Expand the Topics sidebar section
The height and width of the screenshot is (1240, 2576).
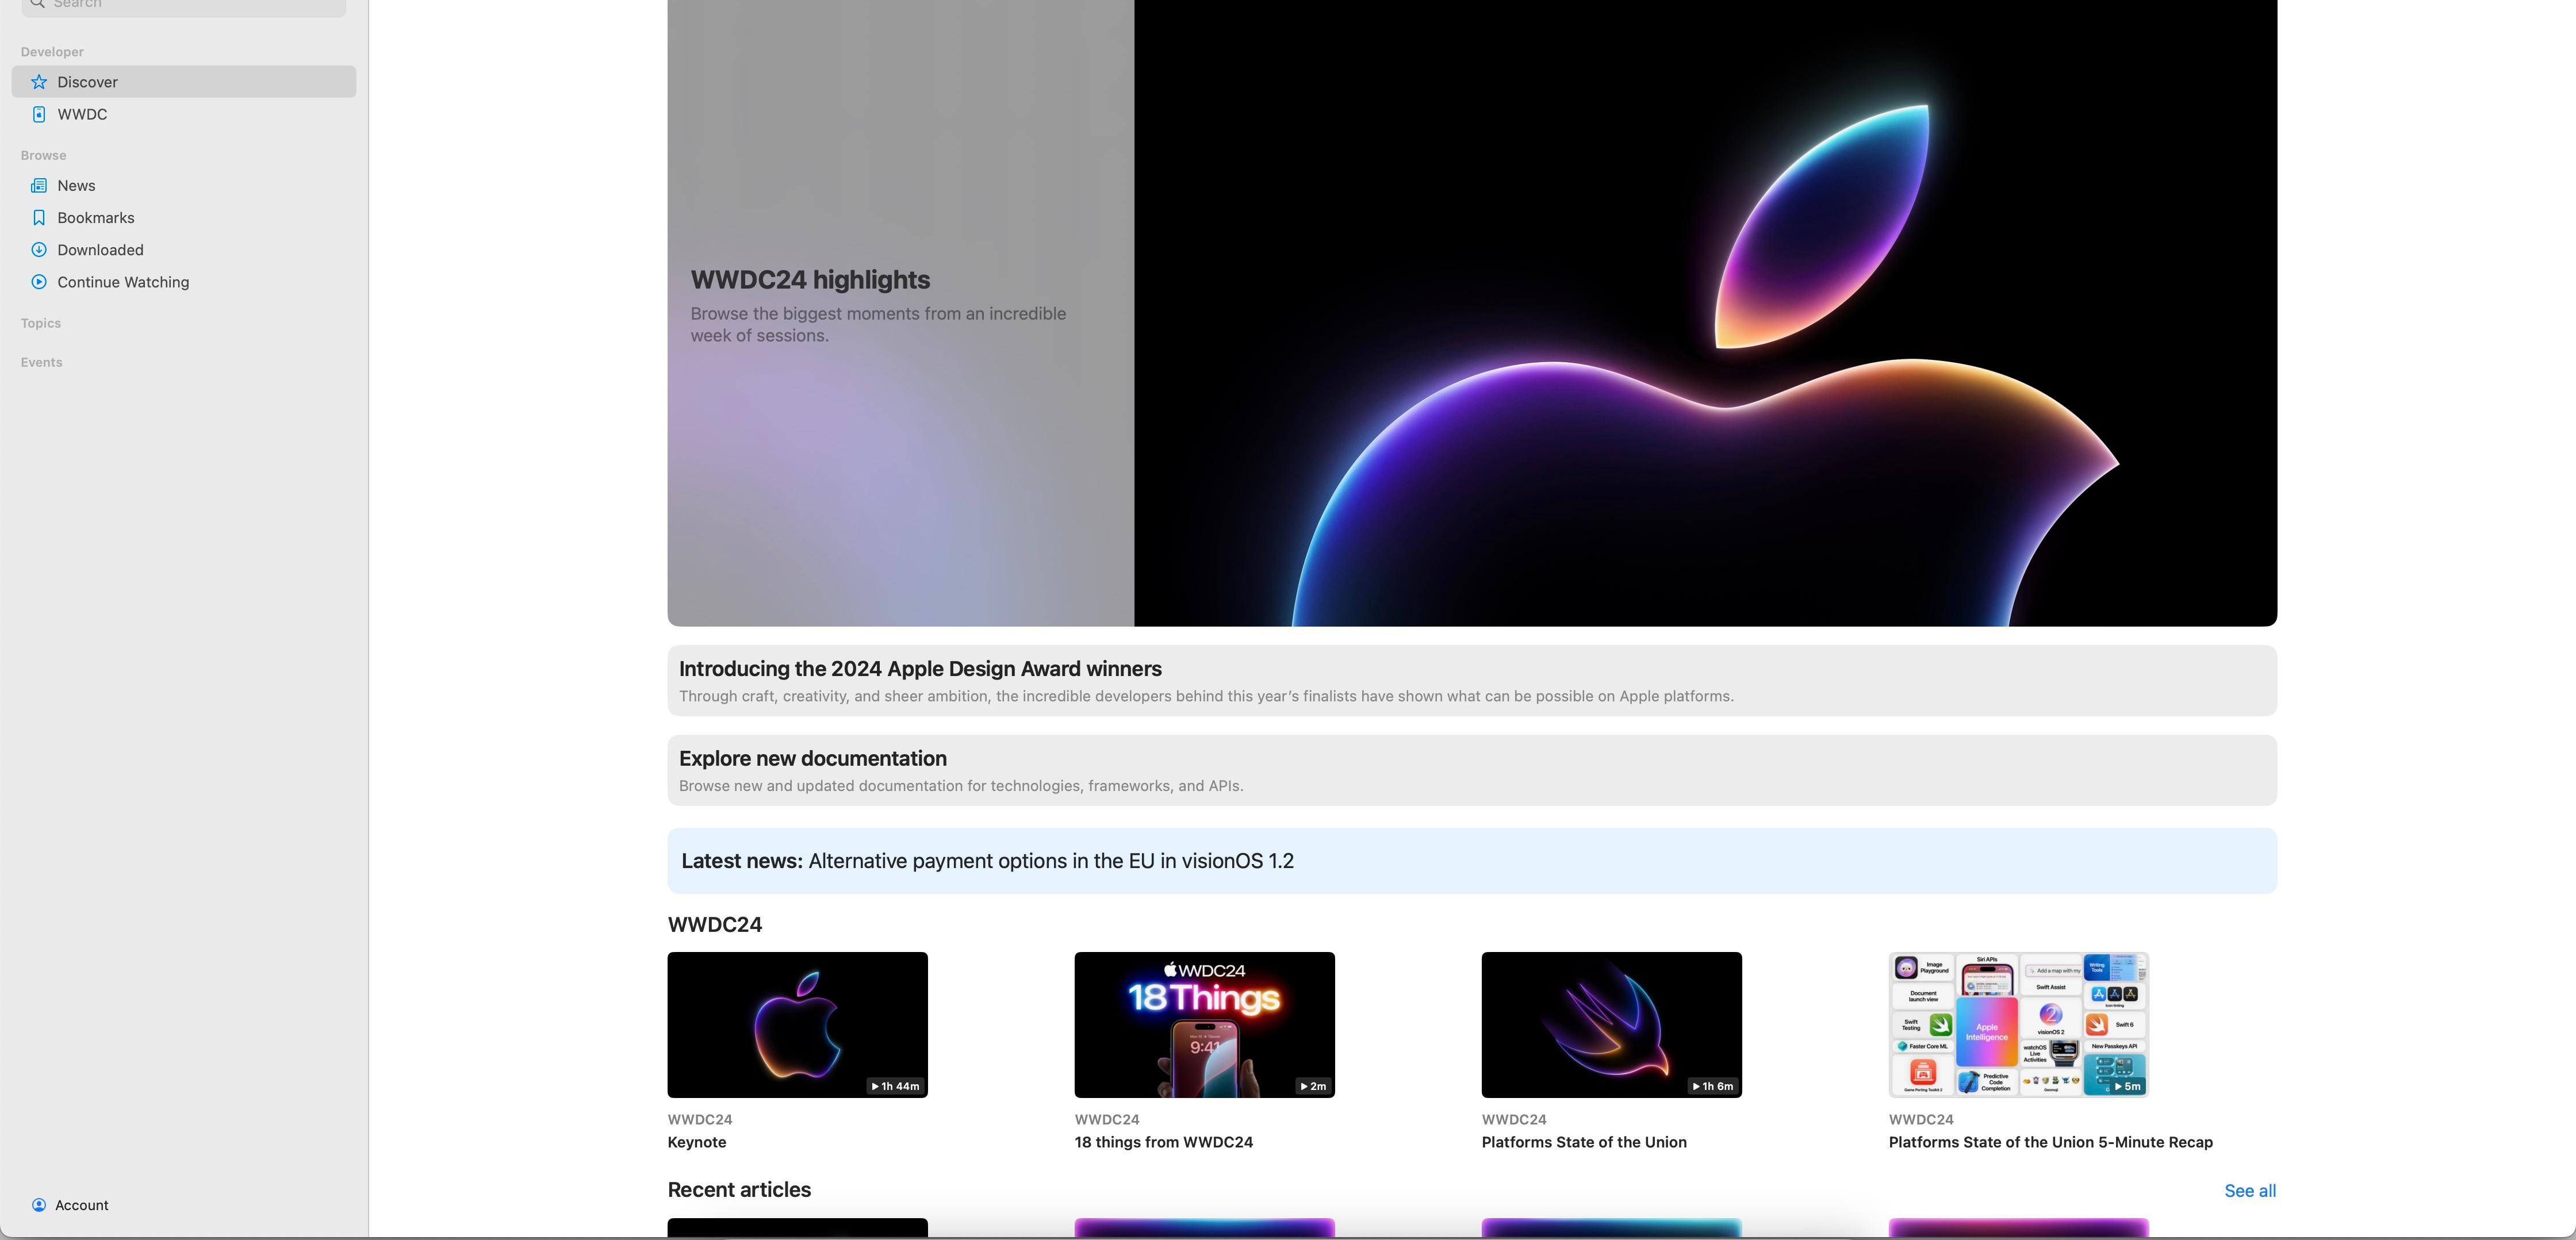tap(41, 323)
